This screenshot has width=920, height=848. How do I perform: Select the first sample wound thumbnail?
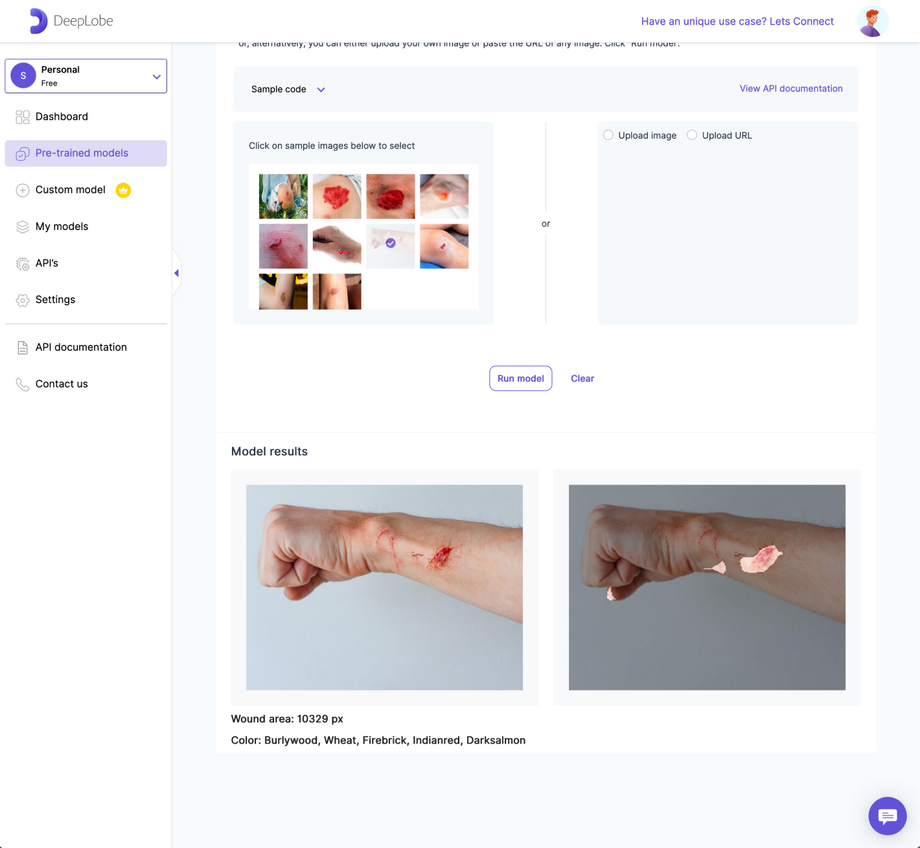coord(283,195)
